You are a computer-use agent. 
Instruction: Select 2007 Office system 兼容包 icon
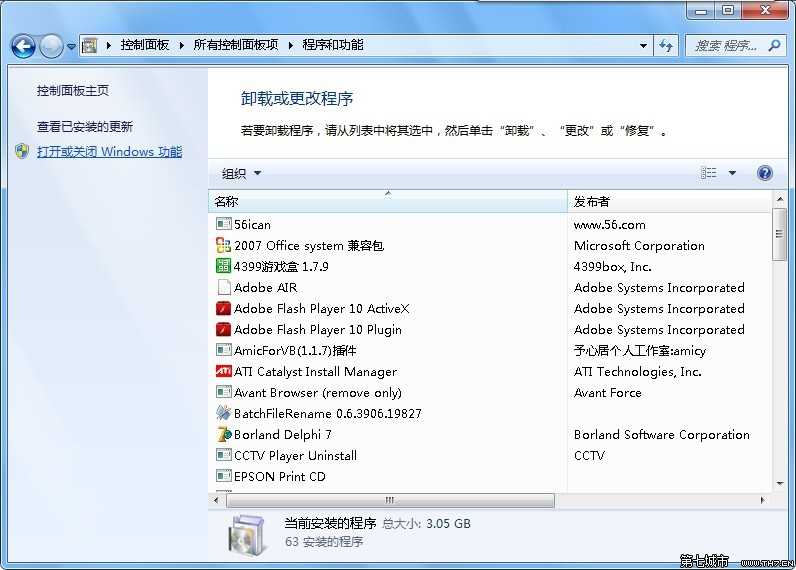(x=223, y=245)
